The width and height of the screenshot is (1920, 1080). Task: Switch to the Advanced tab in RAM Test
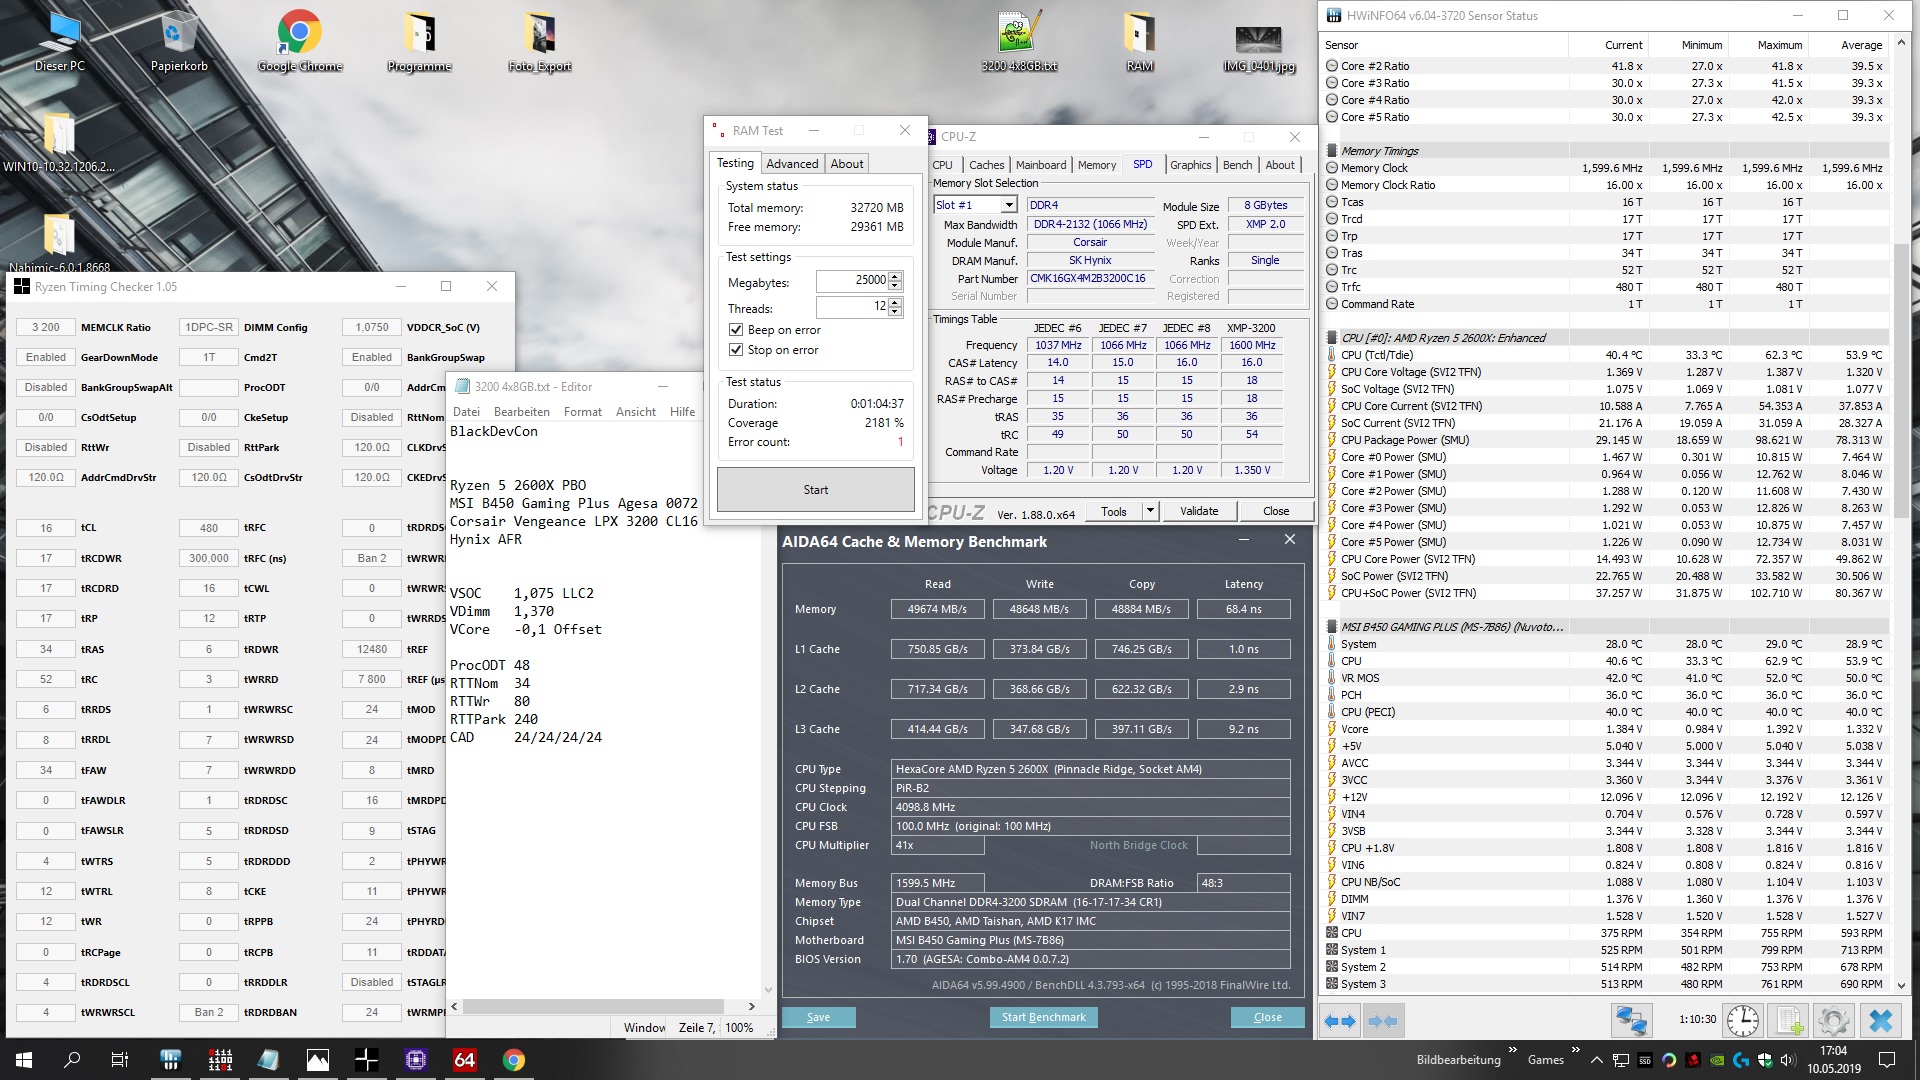[x=792, y=164]
